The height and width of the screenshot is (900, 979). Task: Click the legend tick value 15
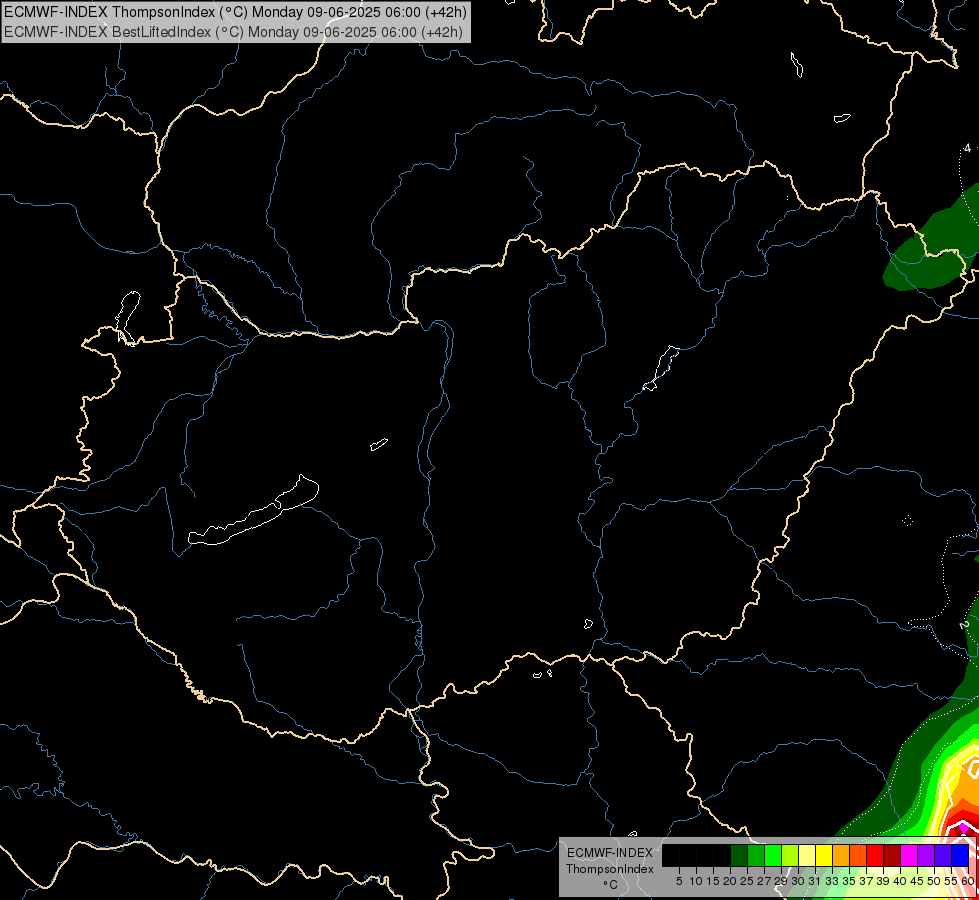(713, 881)
